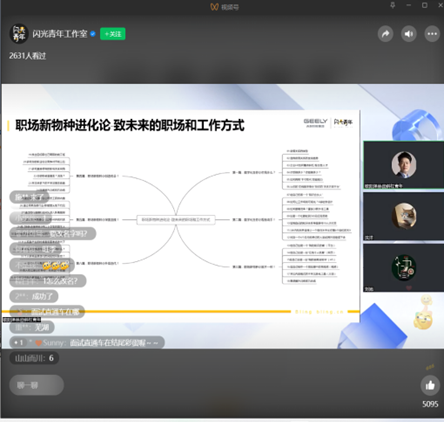Viewport: 444px width, 422px height.
Task: Mute the live stream speaker icon
Action: [409, 34]
